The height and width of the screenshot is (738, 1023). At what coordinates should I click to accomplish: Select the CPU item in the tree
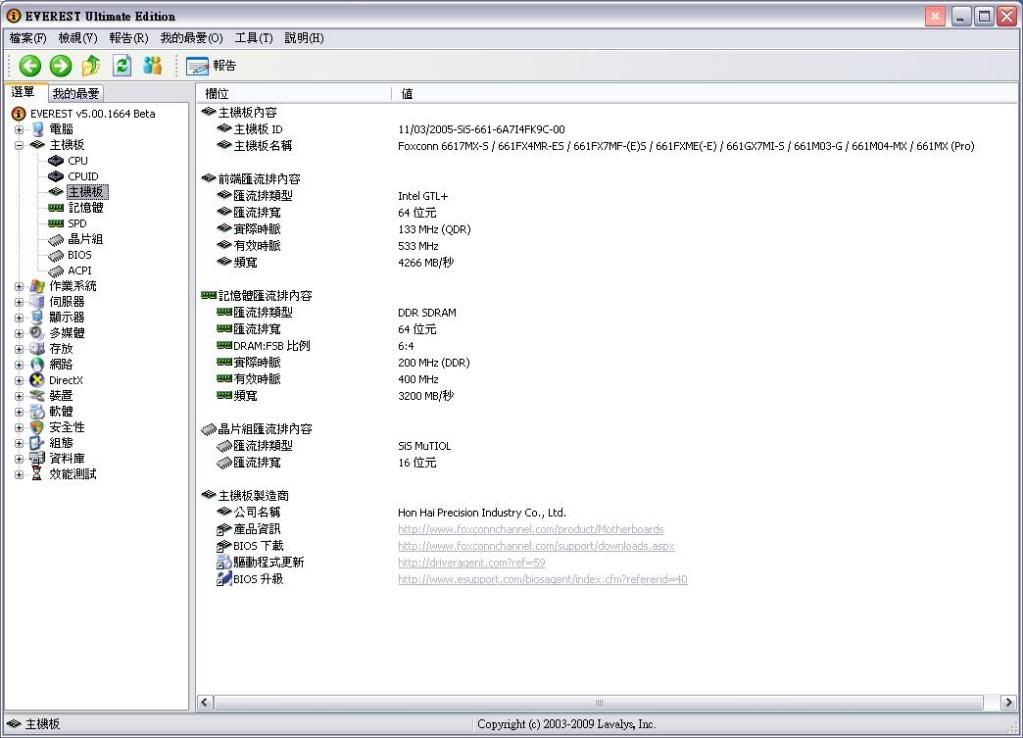click(x=78, y=161)
